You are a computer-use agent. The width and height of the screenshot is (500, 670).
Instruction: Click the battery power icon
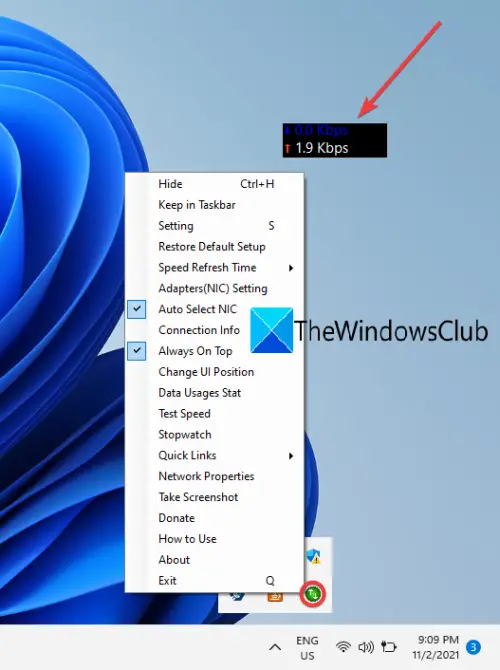[388, 647]
